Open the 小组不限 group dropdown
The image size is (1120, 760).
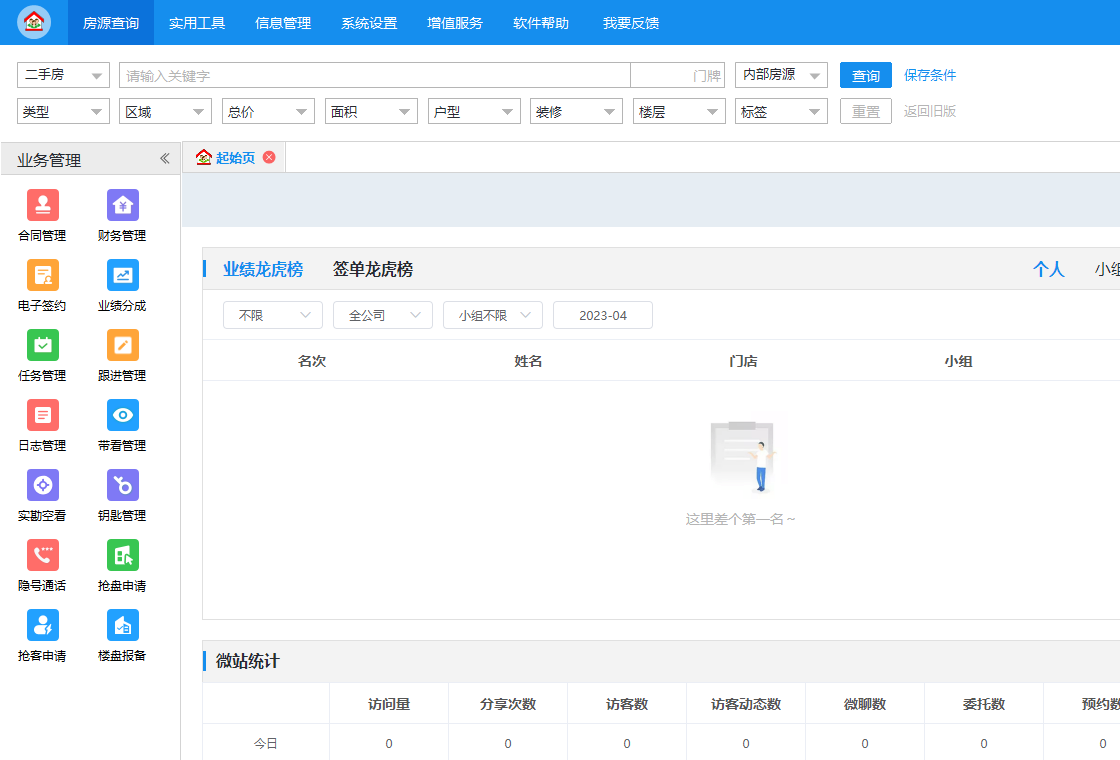(x=493, y=315)
